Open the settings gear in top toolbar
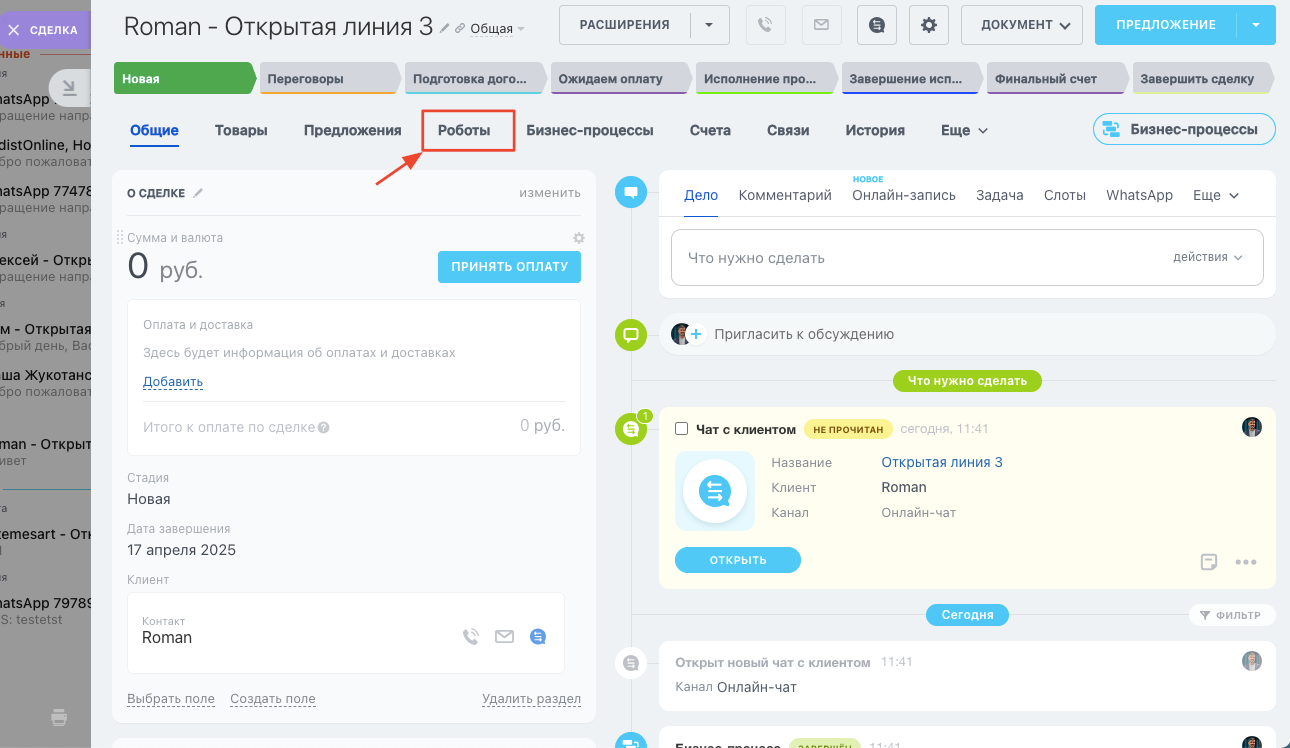The width and height of the screenshot is (1290, 748). click(x=929, y=25)
